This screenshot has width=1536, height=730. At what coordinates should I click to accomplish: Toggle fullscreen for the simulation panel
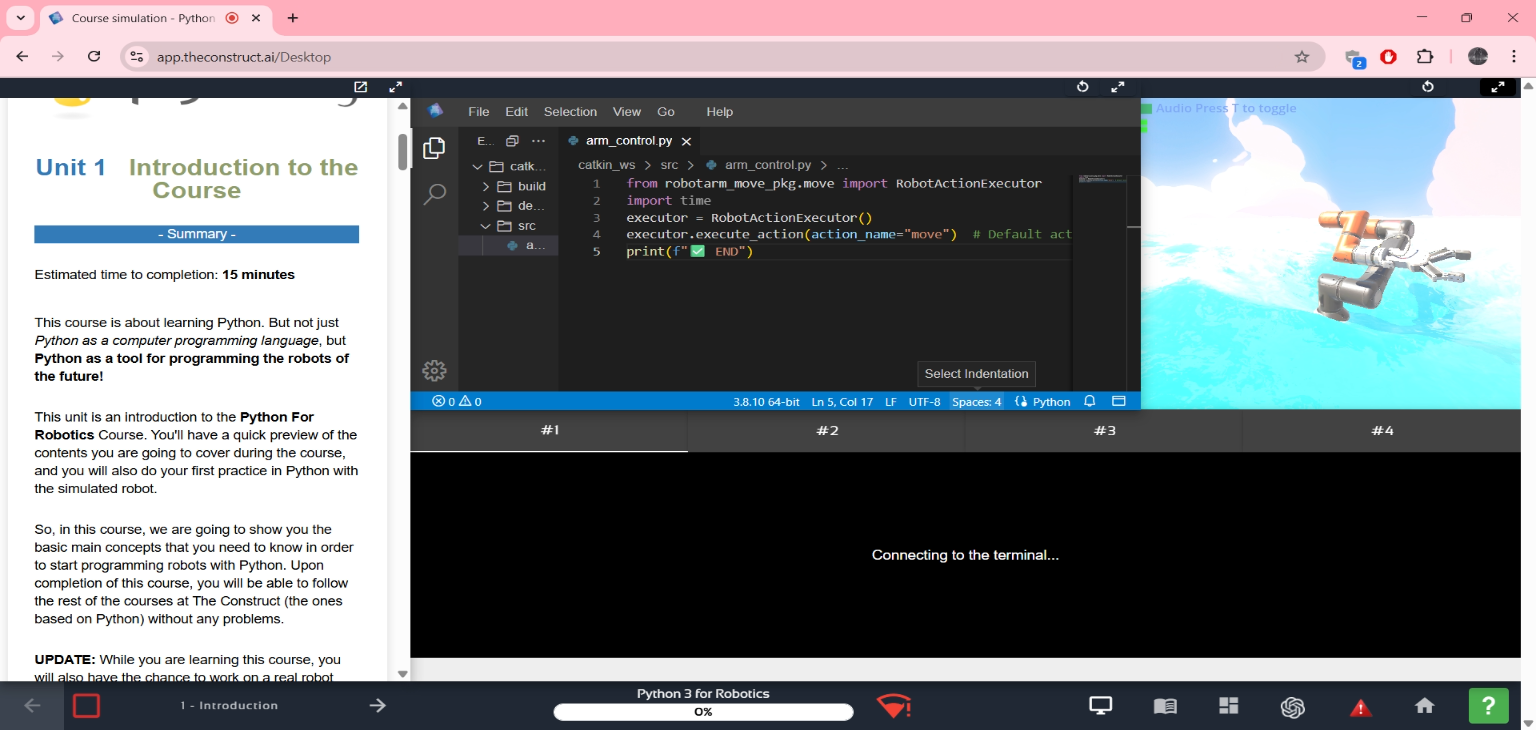point(1497,87)
